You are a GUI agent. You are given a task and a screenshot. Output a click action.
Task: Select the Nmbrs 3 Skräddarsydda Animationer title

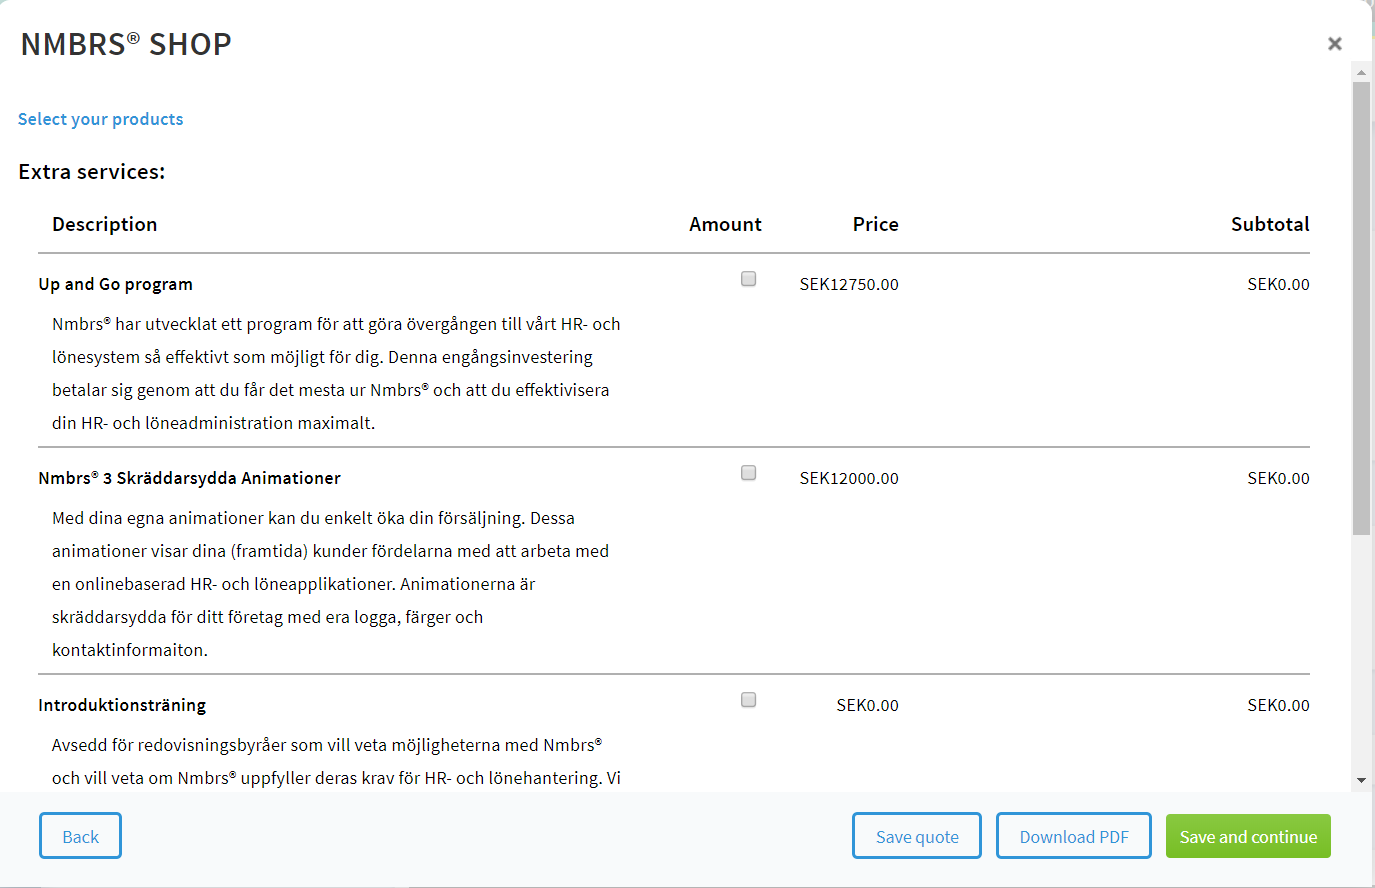190,478
